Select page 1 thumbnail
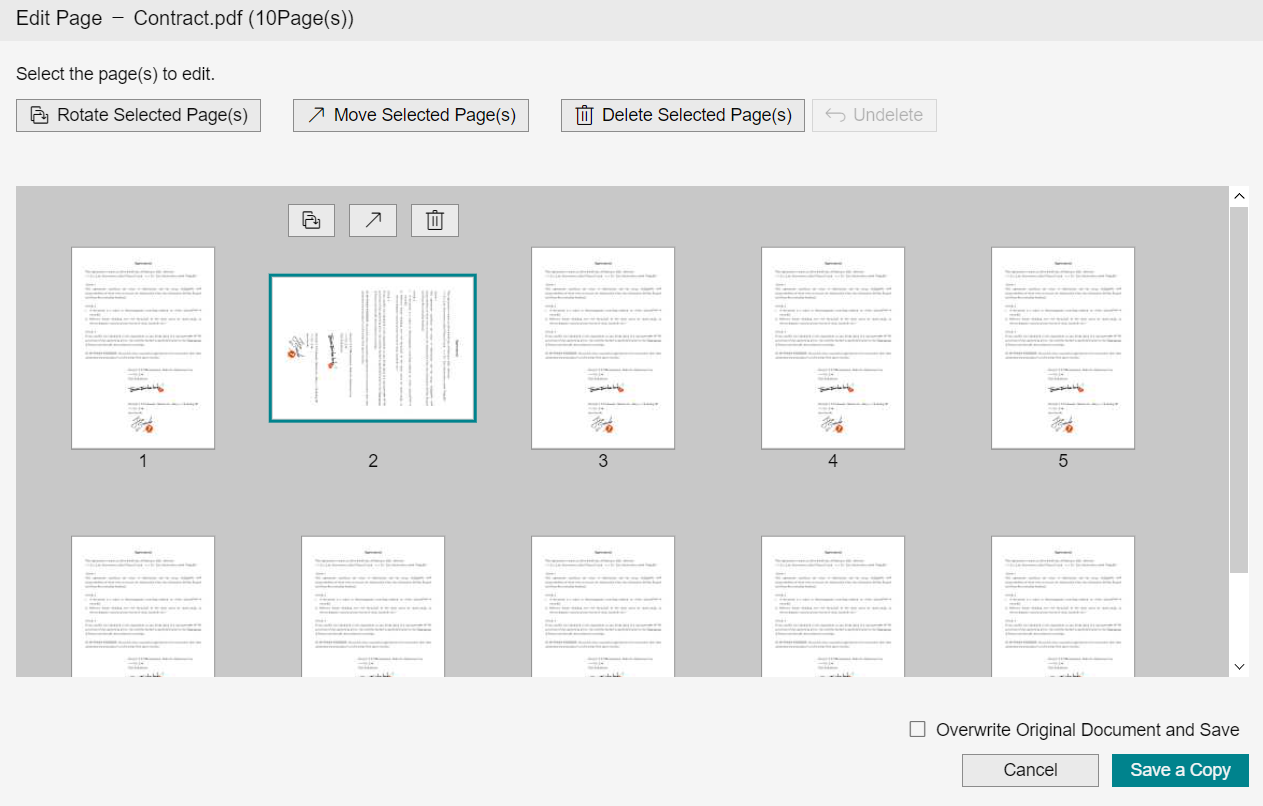Viewport: 1263px width, 806px height. (143, 348)
